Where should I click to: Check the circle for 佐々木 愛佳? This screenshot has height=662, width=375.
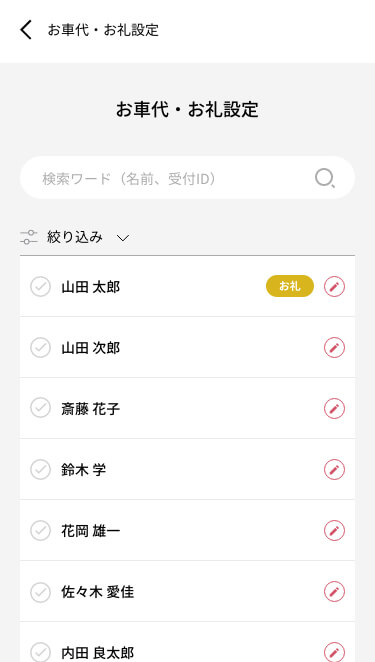tap(41, 591)
